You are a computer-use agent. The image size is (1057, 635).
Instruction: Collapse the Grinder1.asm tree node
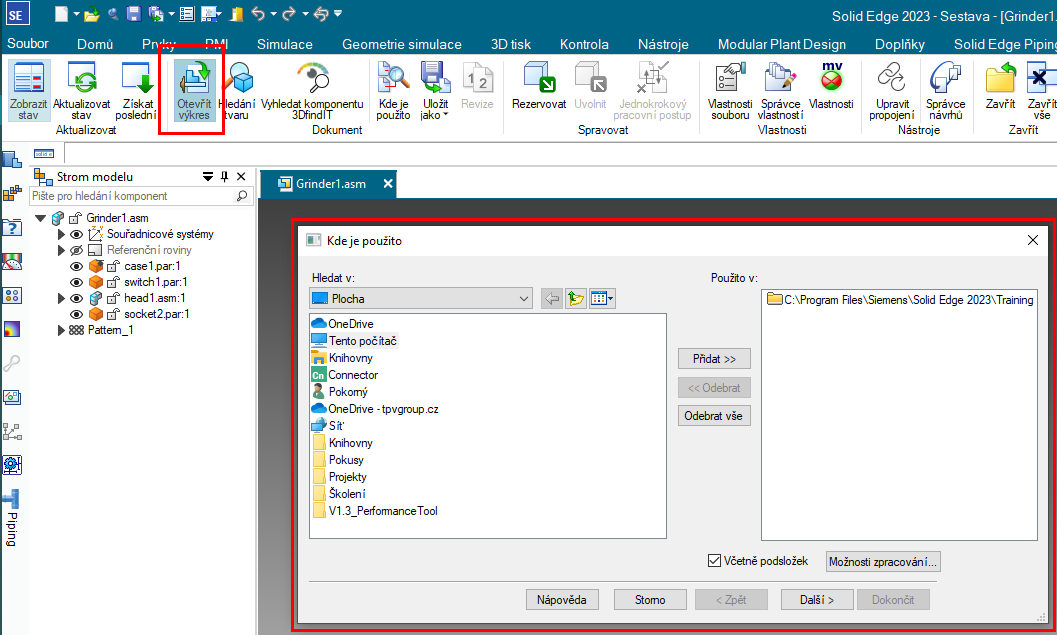tap(40, 218)
